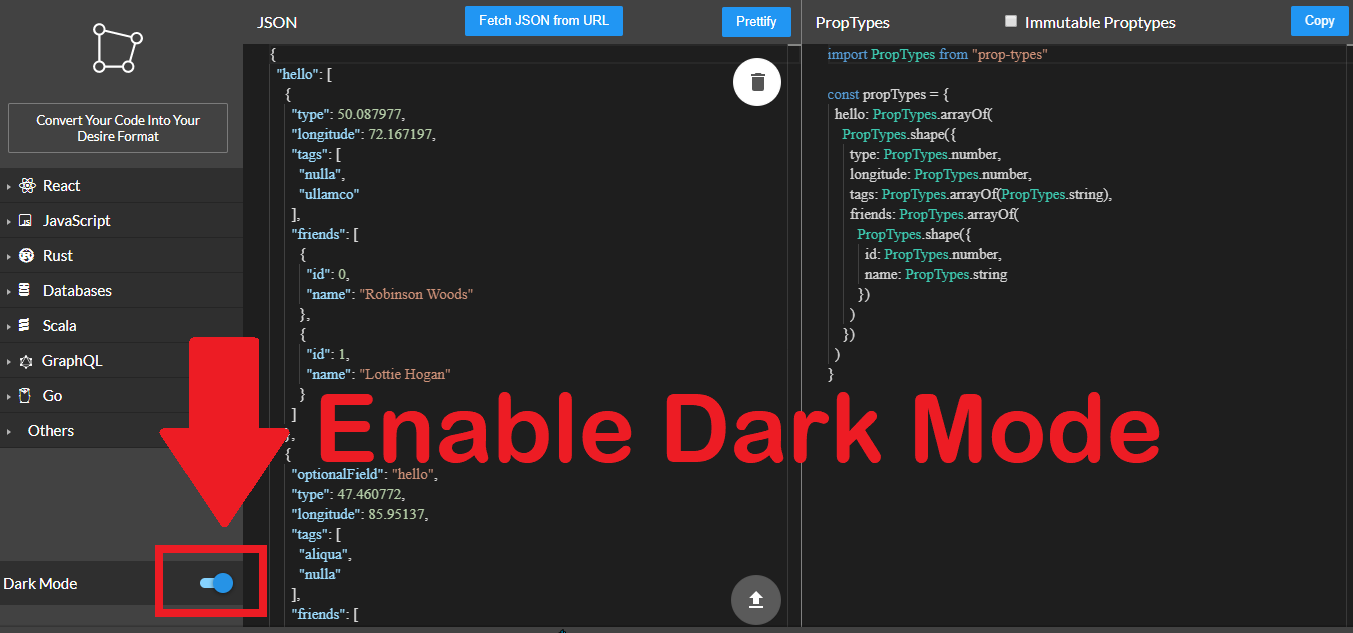
Task: Expand the Rust tree arrow
Action: (x=8, y=257)
